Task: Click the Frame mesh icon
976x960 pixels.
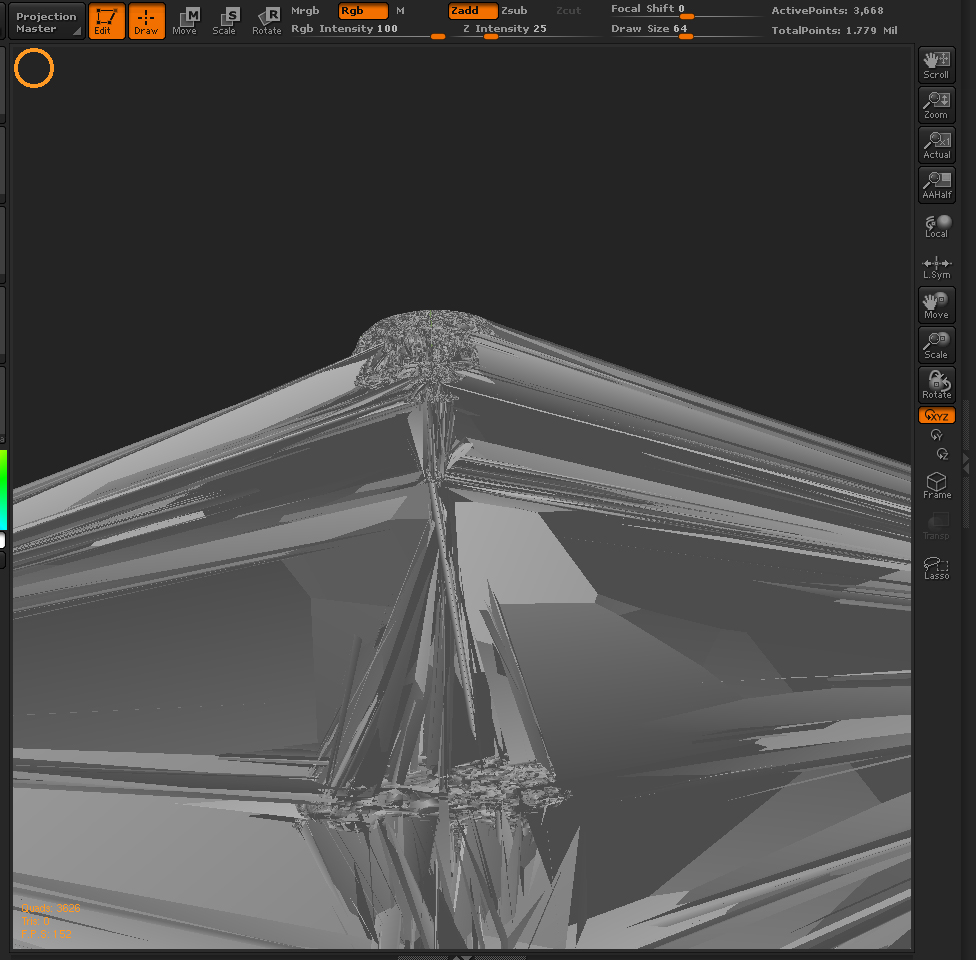Action: pyautogui.click(x=936, y=485)
